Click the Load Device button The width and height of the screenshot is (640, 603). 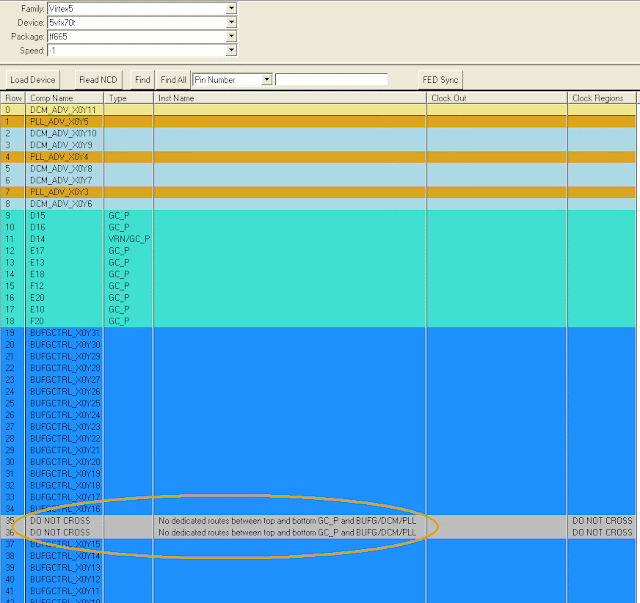(33, 80)
